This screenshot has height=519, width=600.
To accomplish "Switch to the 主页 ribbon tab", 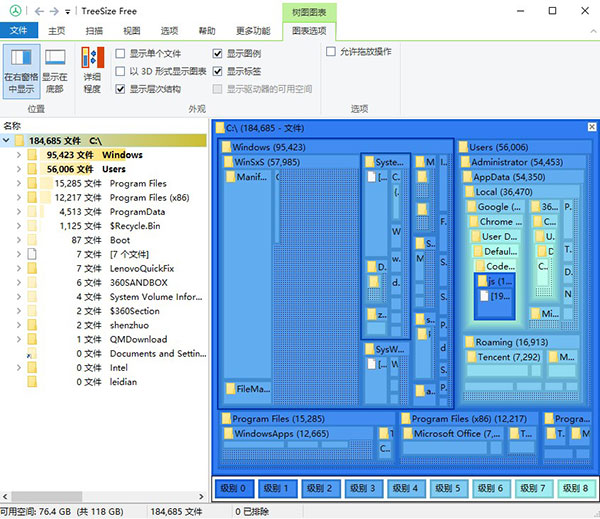I will (x=57, y=31).
